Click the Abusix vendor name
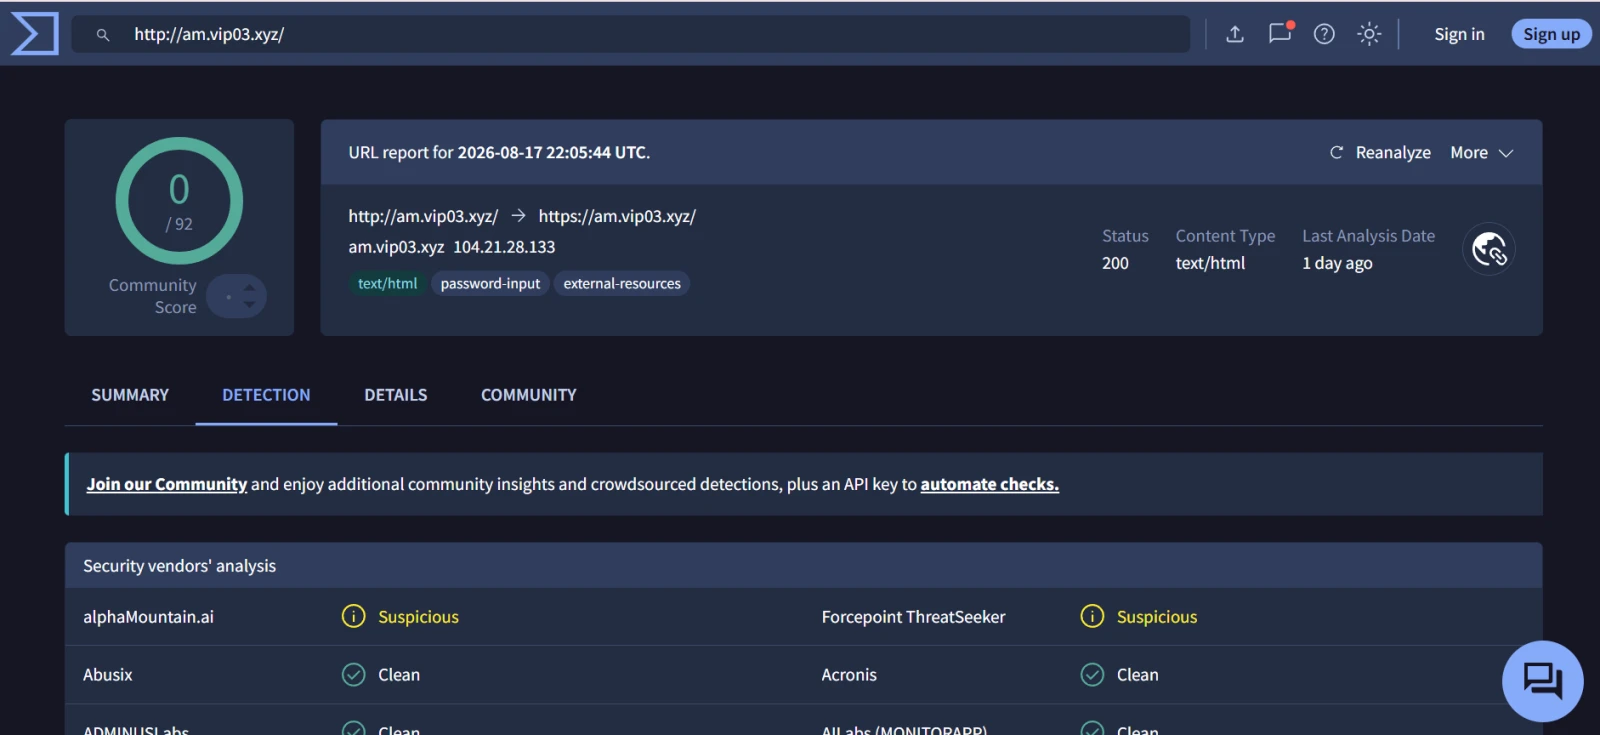 pyautogui.click(x=108, y=675)
